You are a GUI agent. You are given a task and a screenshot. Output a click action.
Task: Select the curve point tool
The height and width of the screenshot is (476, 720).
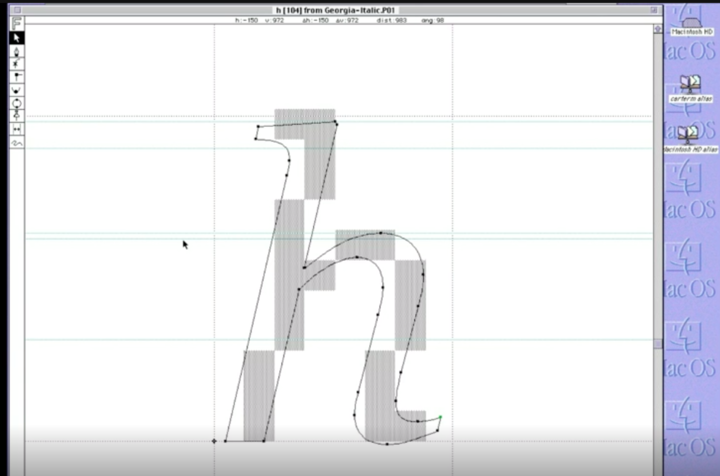(x=17, y=90)
